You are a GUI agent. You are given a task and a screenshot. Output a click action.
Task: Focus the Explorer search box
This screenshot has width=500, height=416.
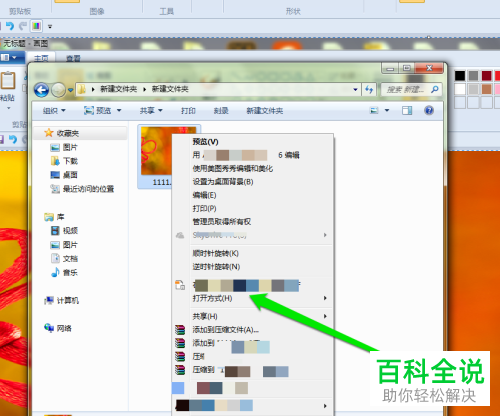pyautogui.click(x=411, y=89)
